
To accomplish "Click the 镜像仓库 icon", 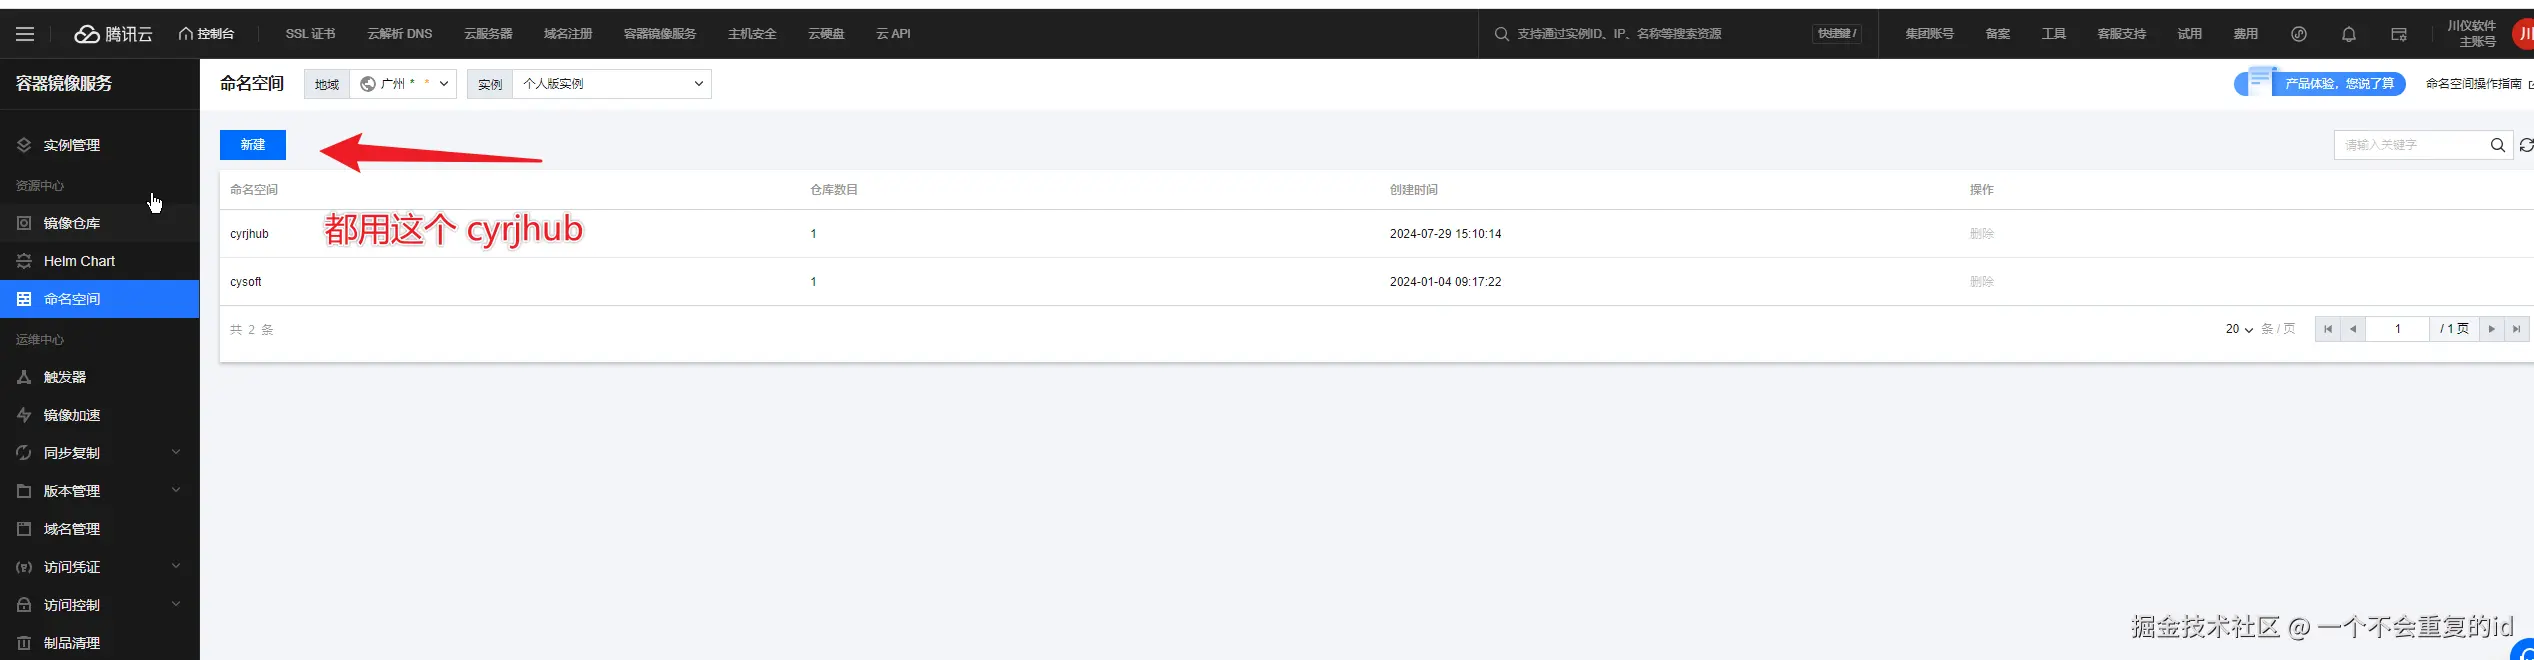I will pos(24,223).
